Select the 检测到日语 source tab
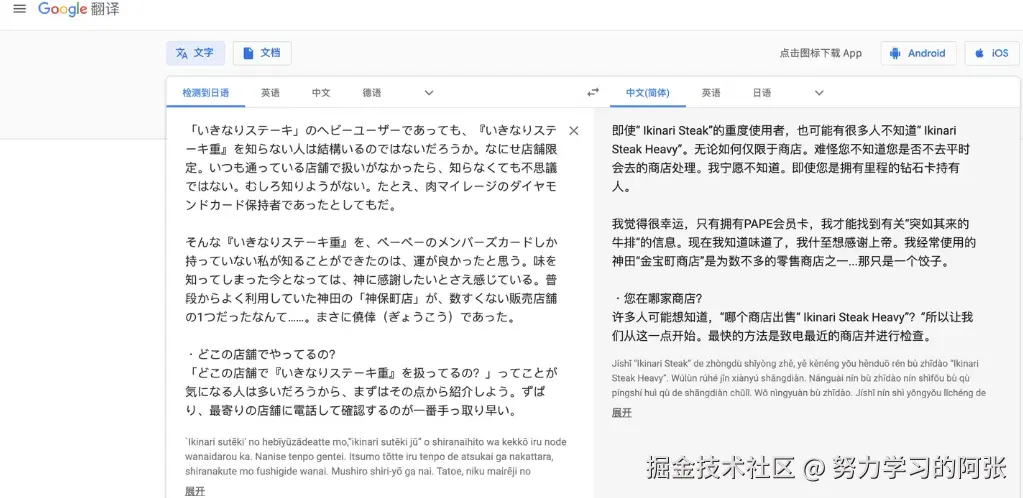The image size is (1023, 498). (206, 93)
